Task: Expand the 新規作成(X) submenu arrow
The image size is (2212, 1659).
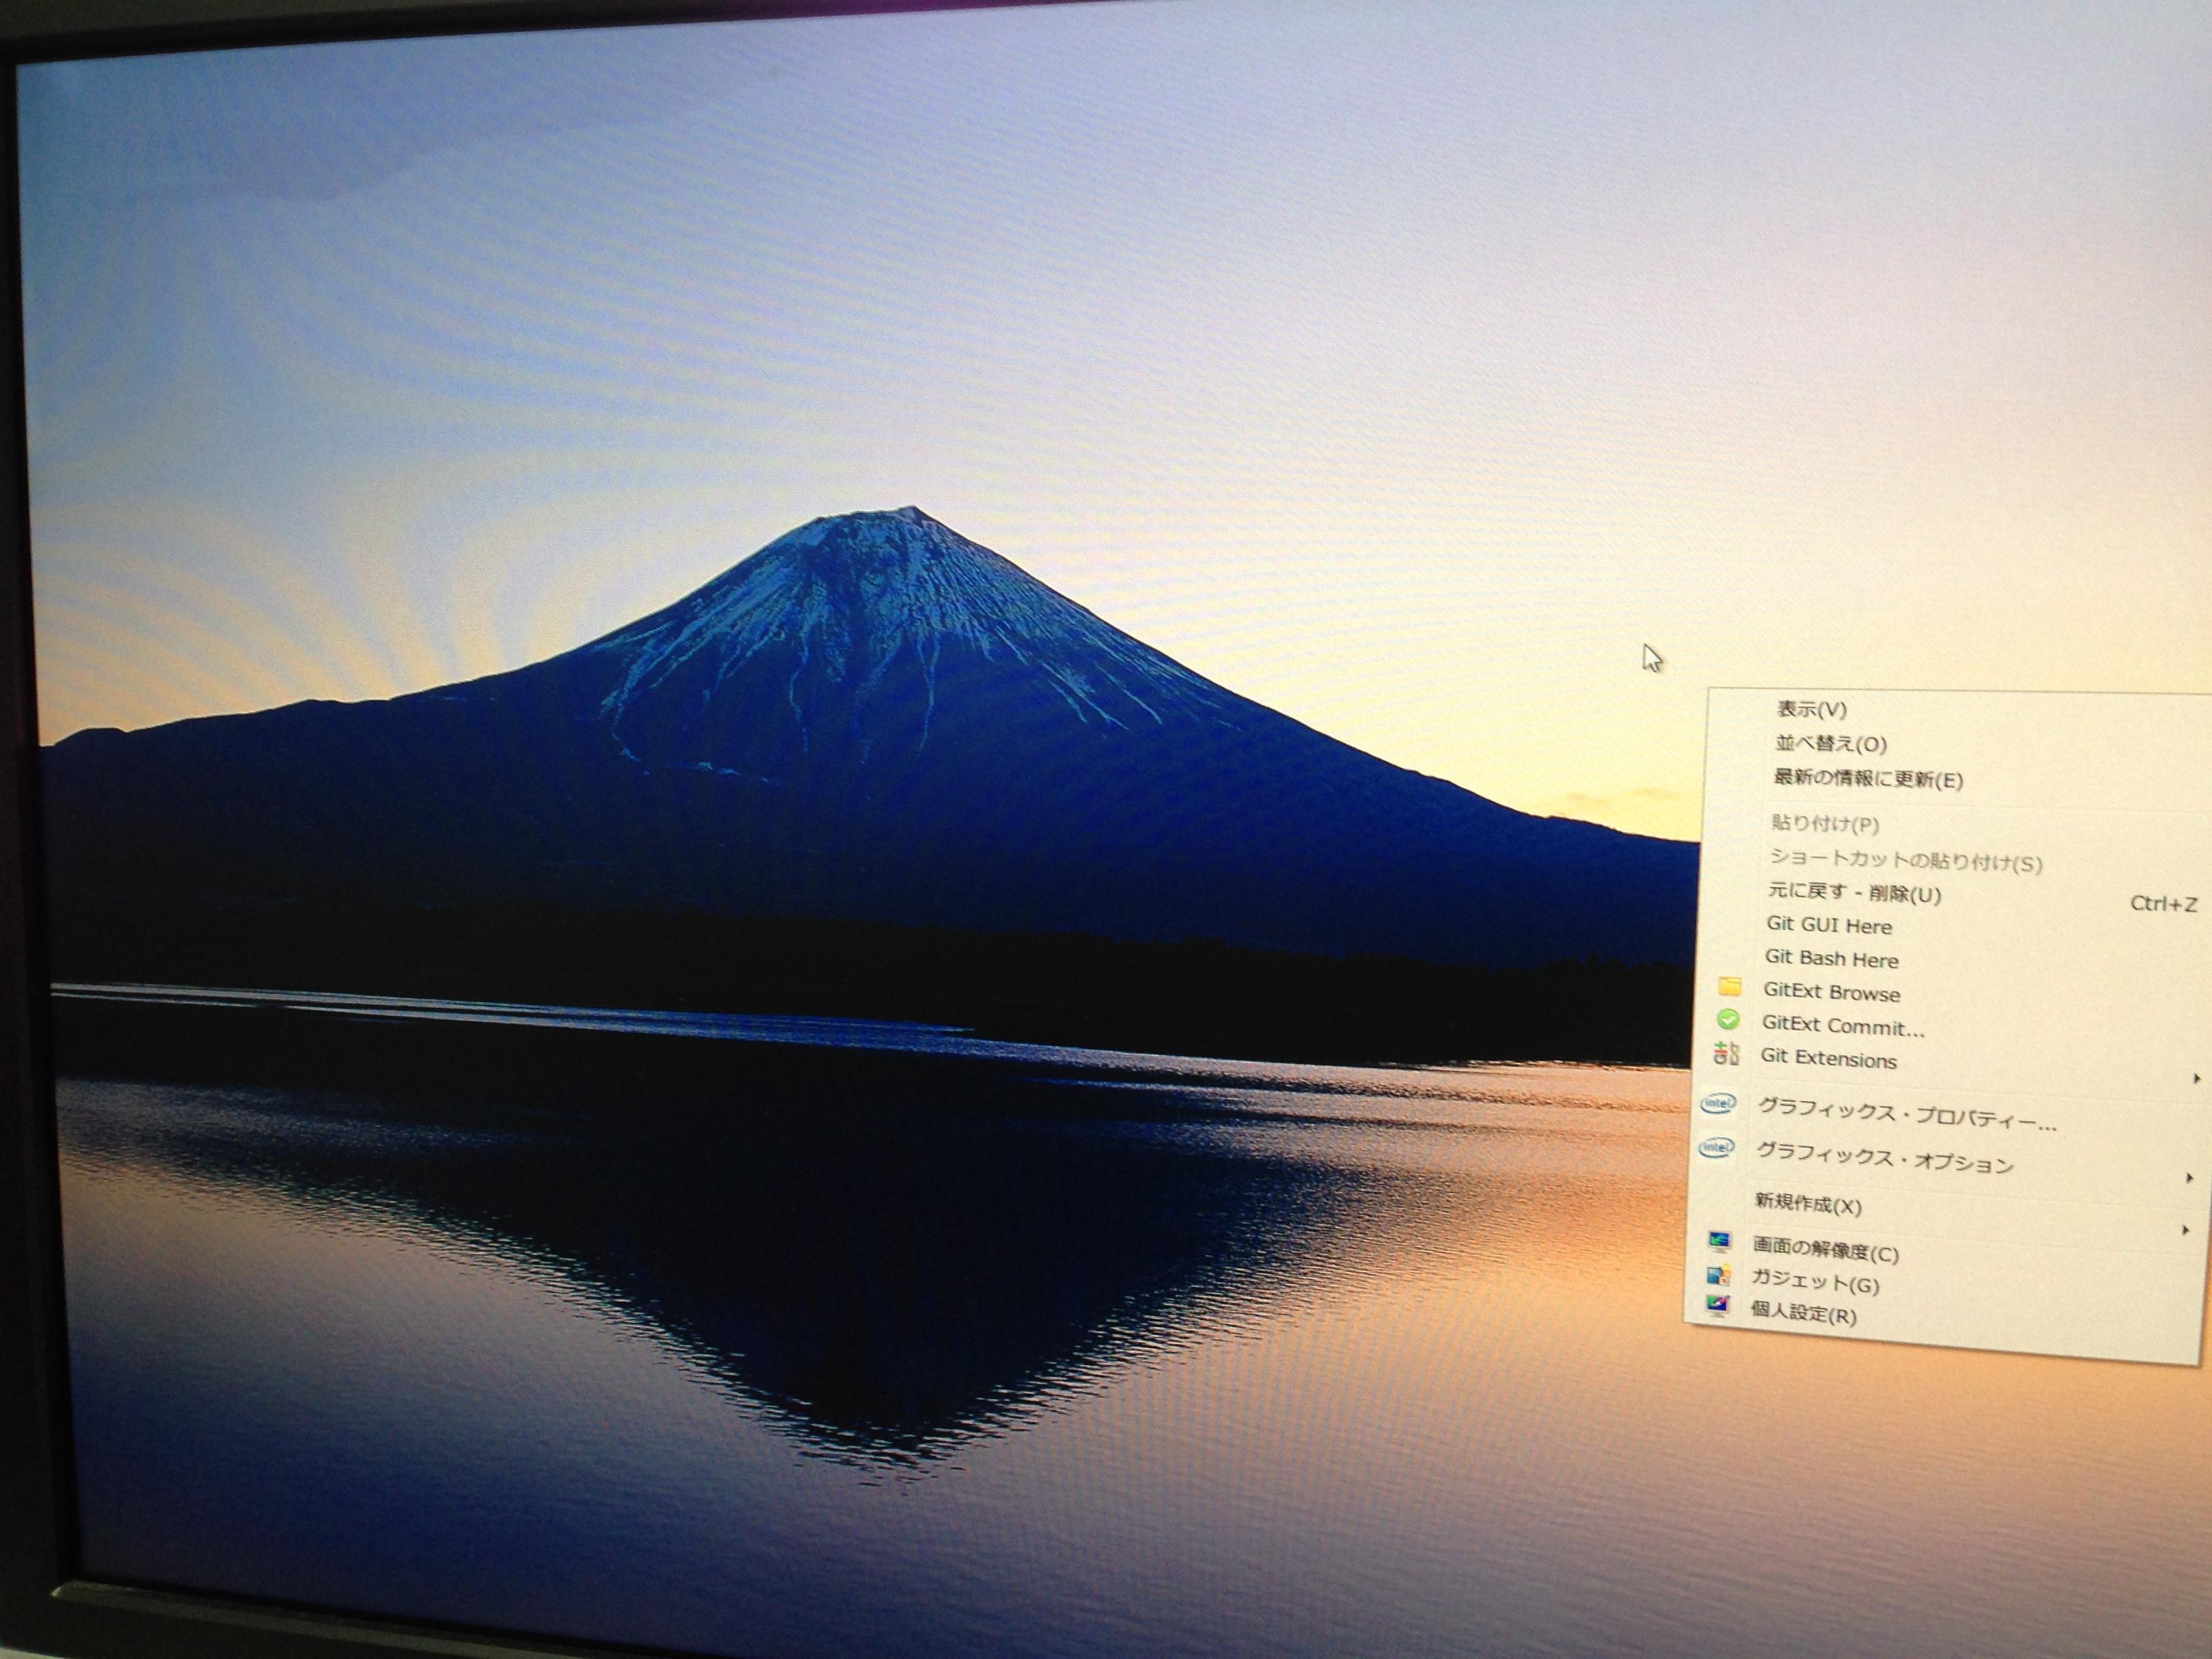Action: tap(2185, 1230)
